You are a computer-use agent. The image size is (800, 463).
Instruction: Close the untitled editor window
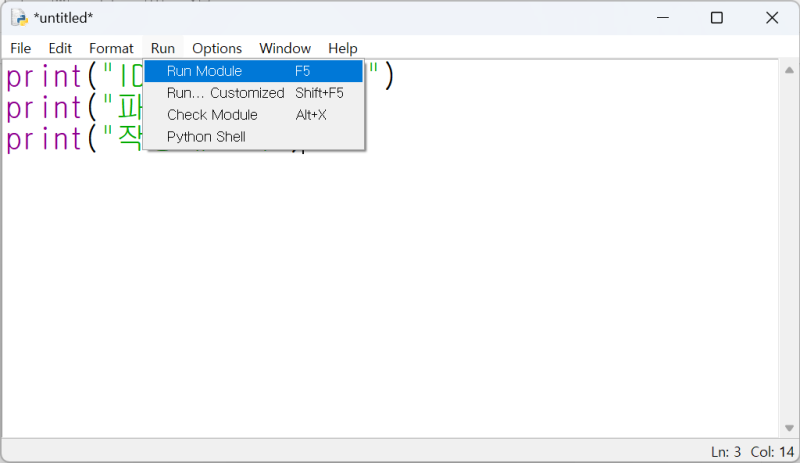tap(772, 18)
